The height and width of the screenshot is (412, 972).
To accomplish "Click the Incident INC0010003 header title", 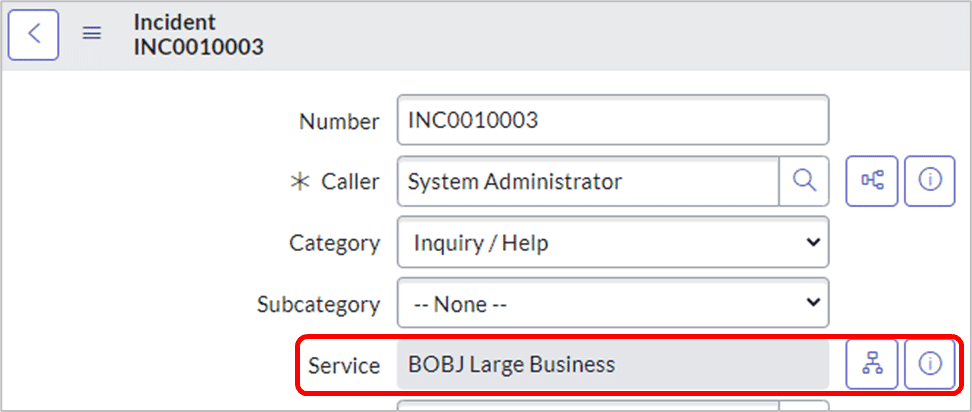I will [198, 34].
